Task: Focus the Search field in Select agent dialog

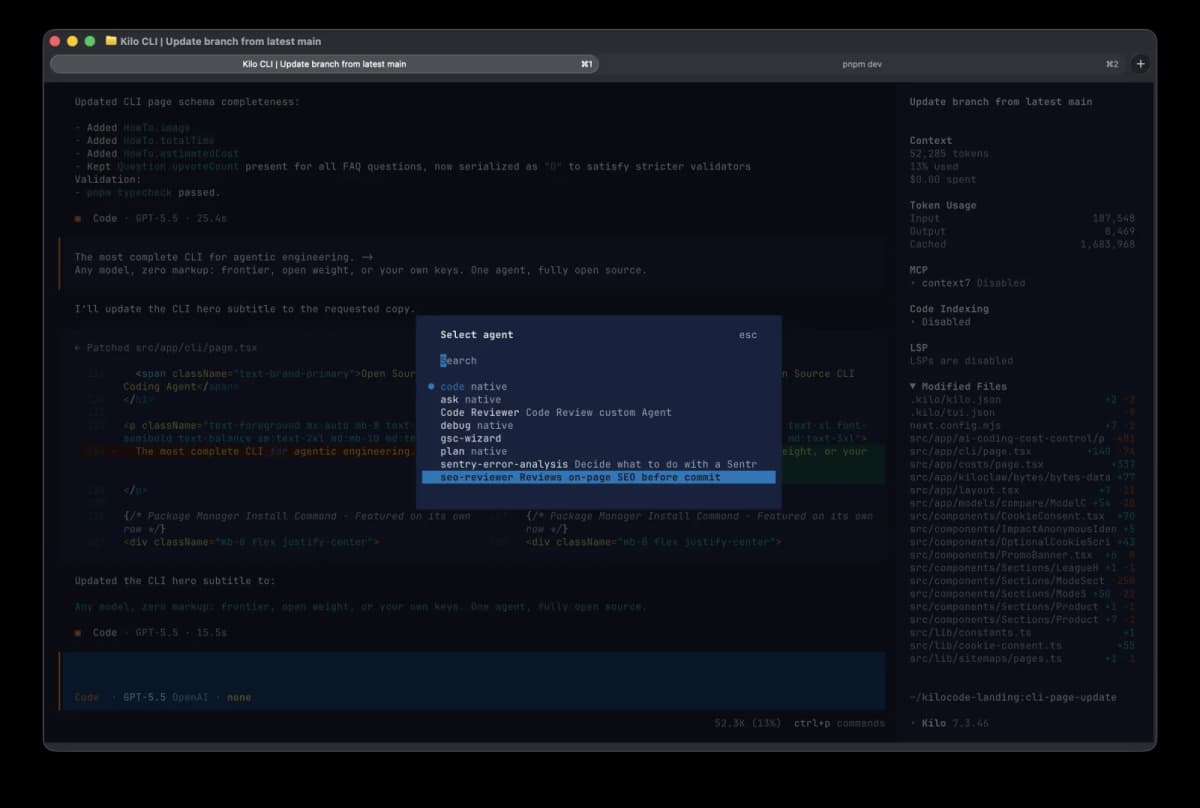Action: click(x=598, y=360)
